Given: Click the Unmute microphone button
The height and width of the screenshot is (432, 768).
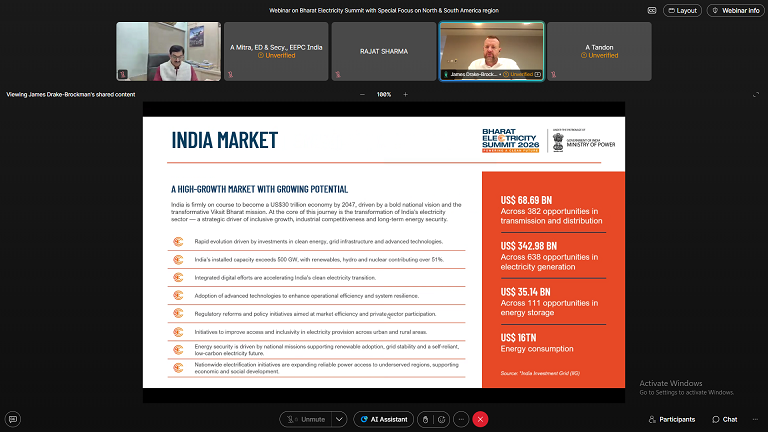Looking at the screenshot, I should [305, 419].
